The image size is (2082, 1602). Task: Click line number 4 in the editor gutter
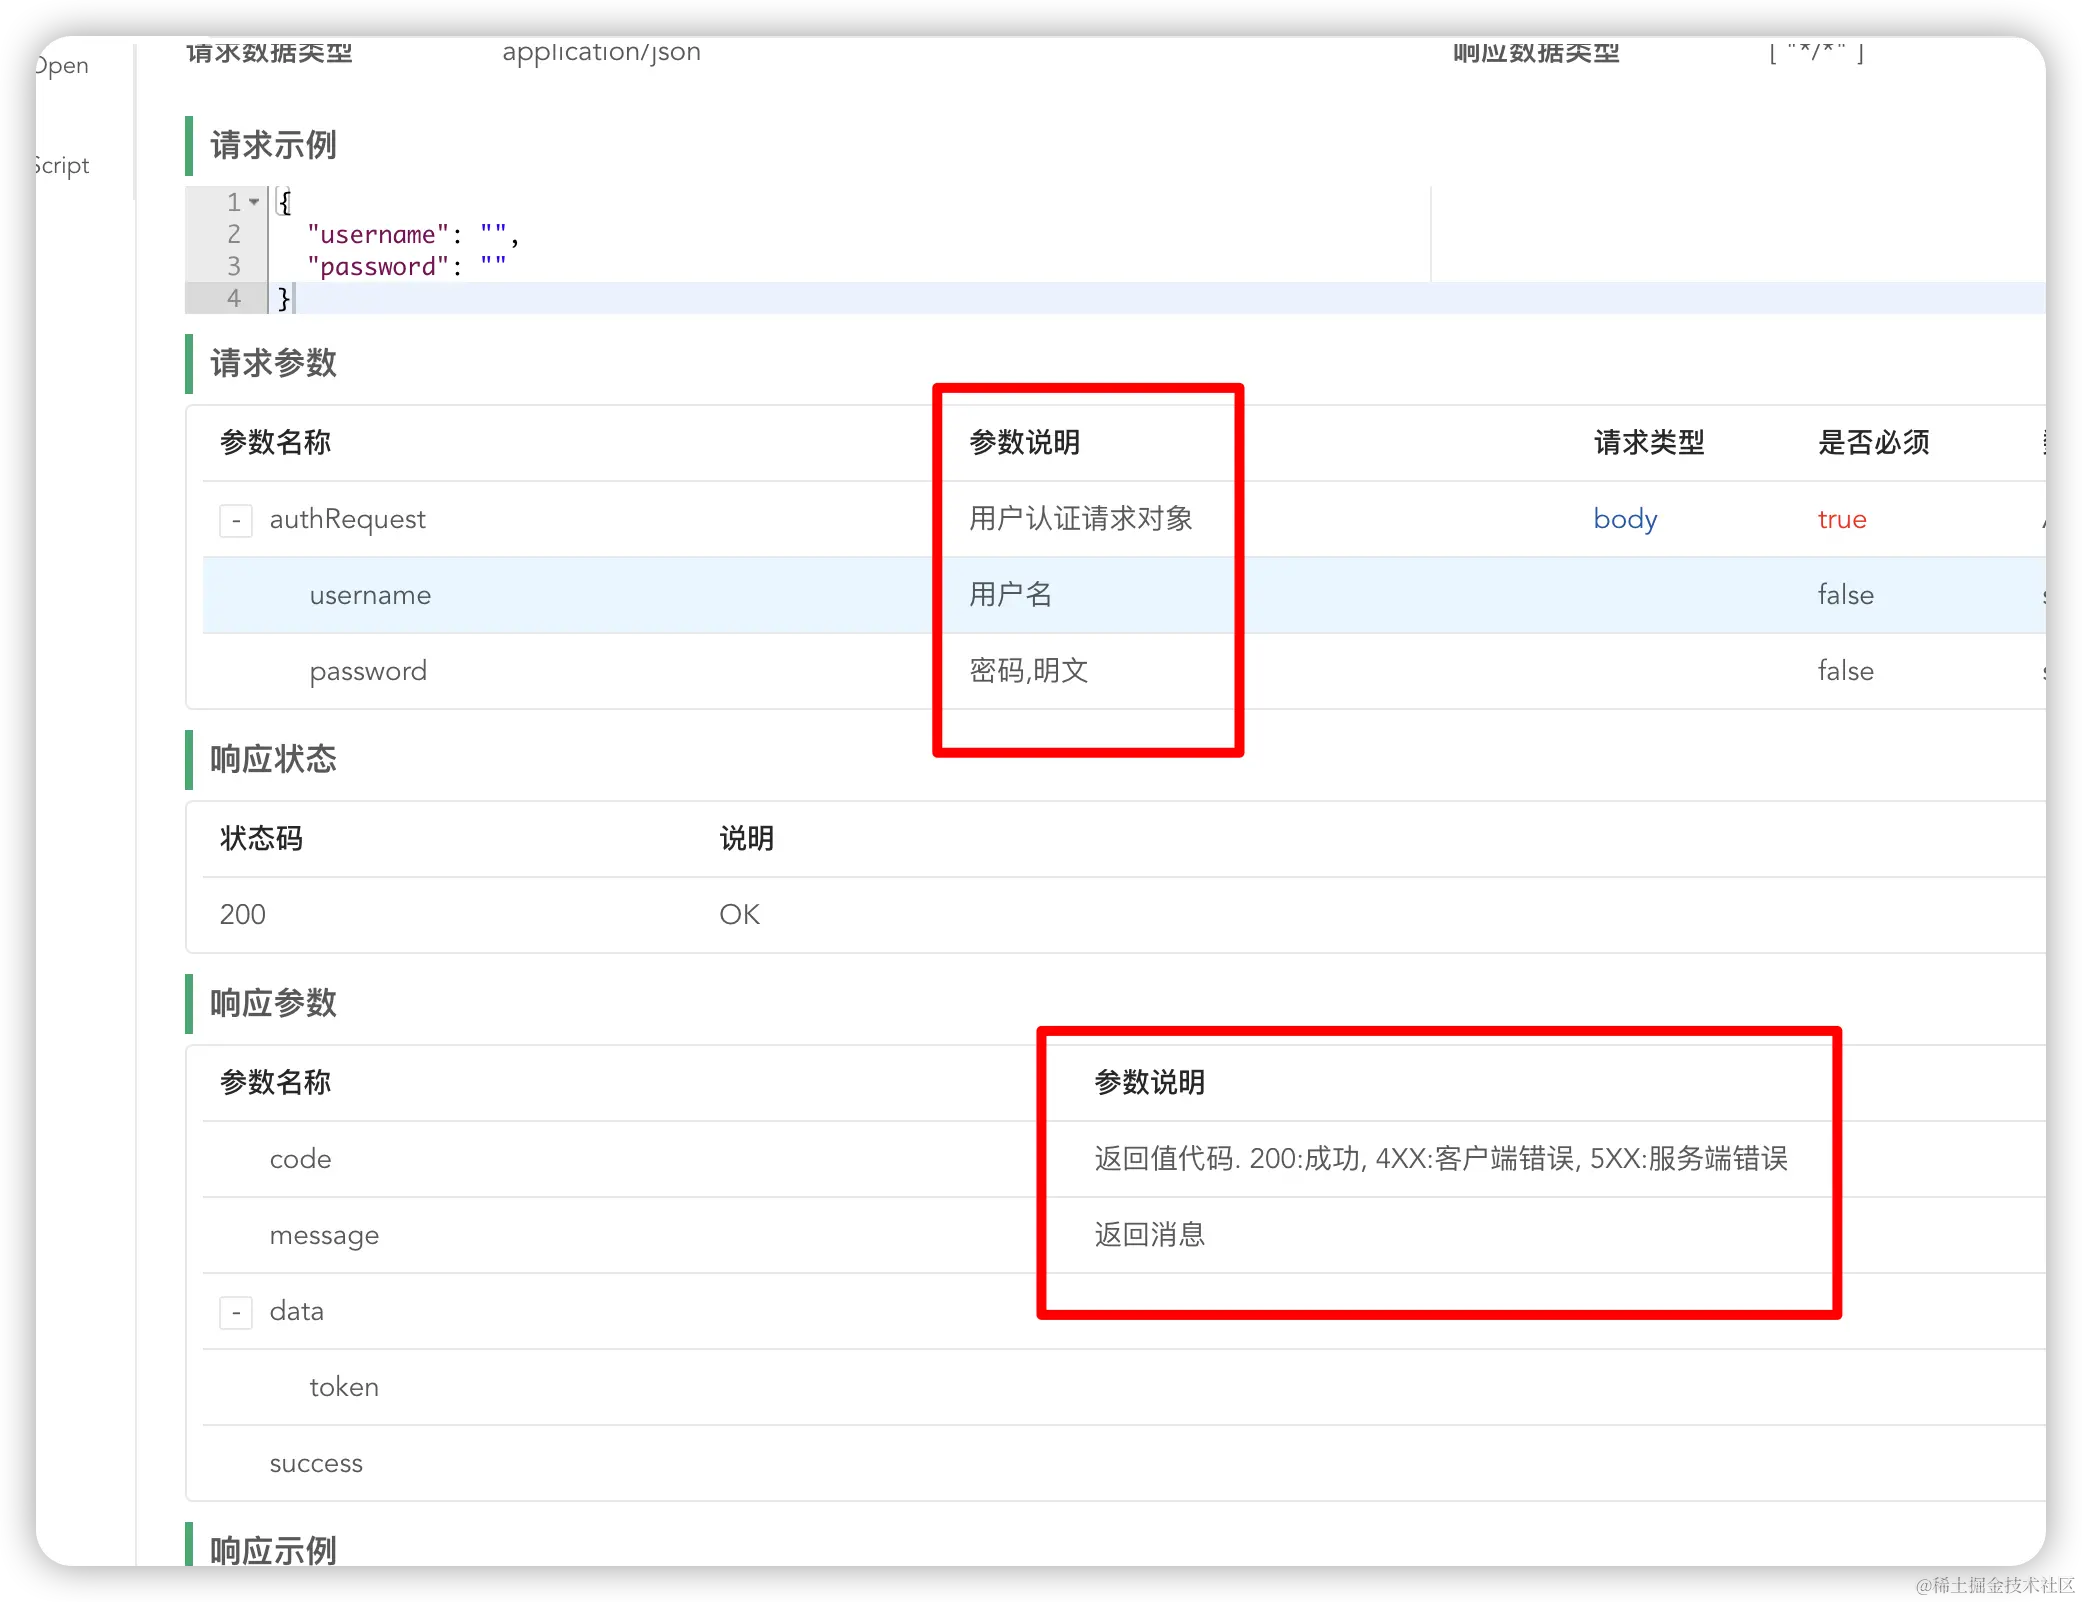234,298
